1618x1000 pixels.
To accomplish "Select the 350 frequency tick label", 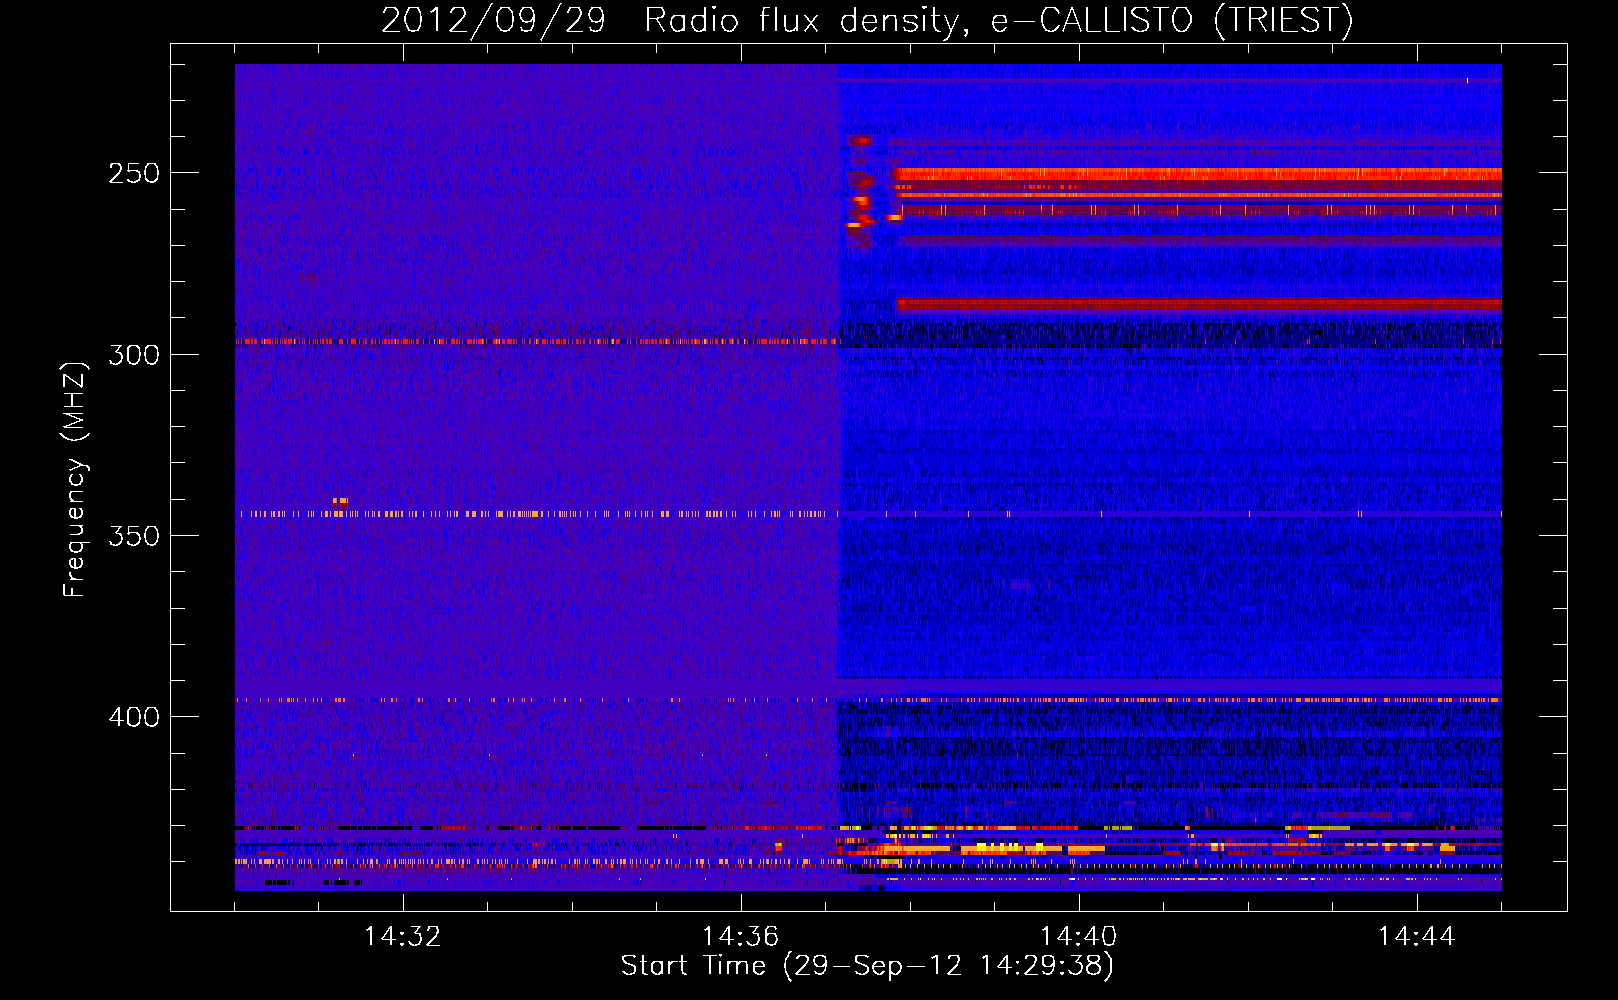I will pyautogui.click(x=134, y=536).
